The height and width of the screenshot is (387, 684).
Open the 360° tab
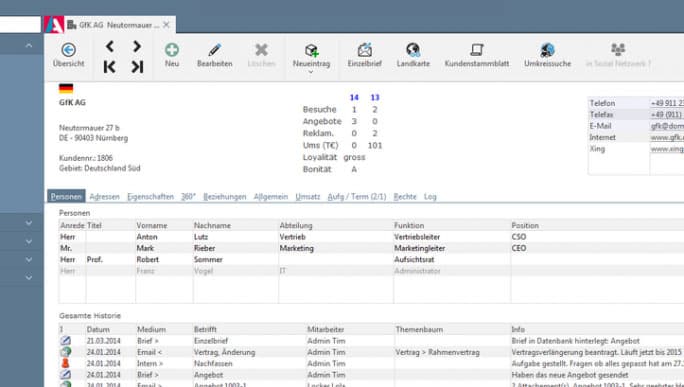[x=188, y=197]
